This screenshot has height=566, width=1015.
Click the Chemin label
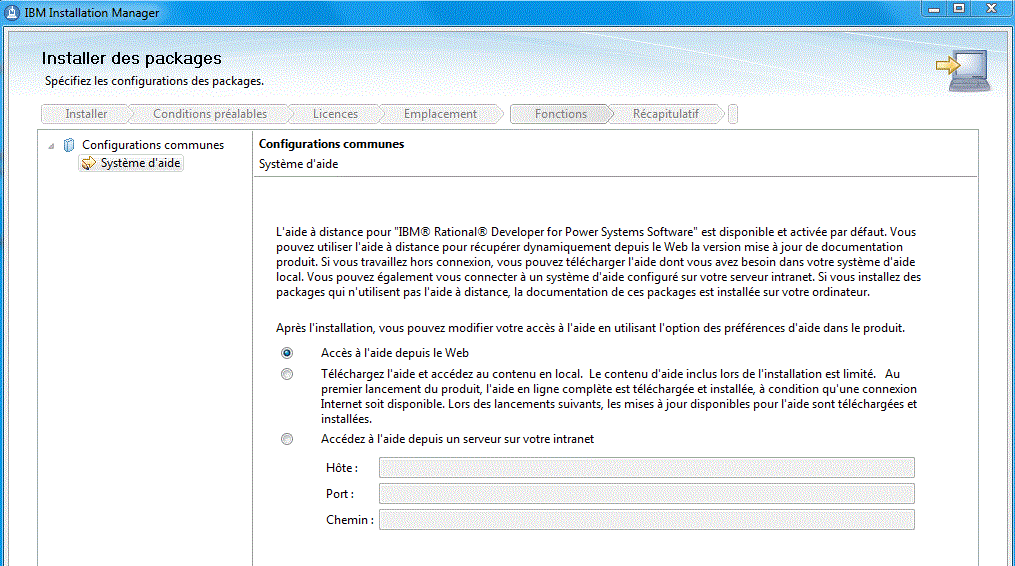coord(350,519)
